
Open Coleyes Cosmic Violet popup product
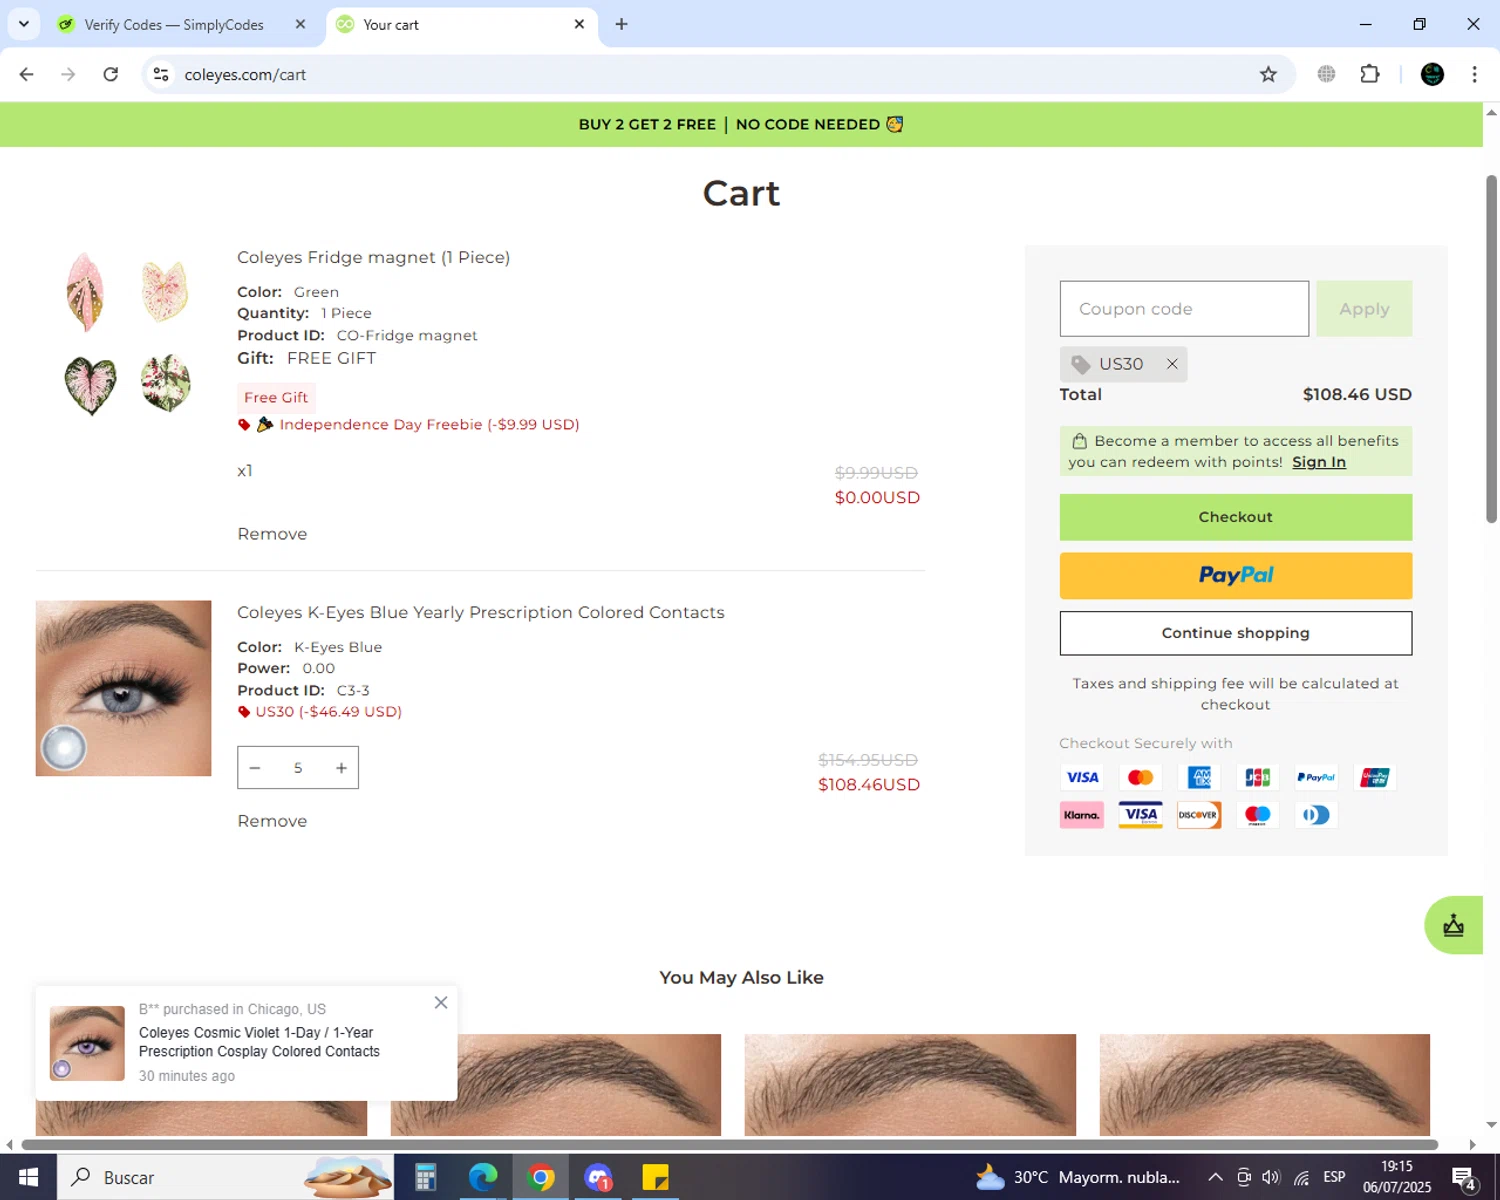(x=259, y=1042)
